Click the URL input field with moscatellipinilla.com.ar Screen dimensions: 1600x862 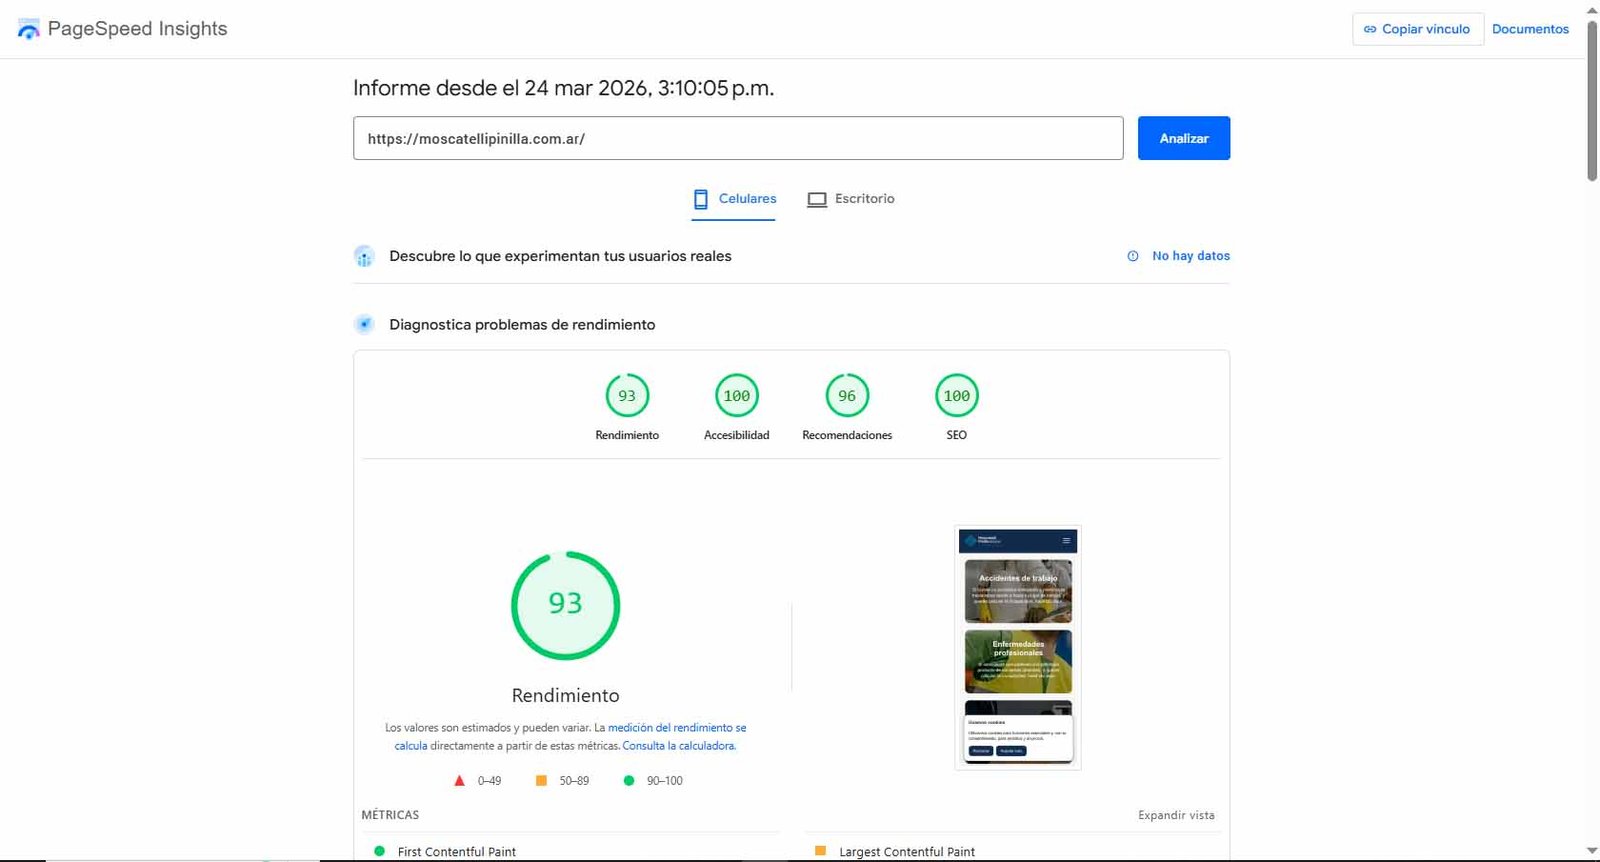point(738,138)
